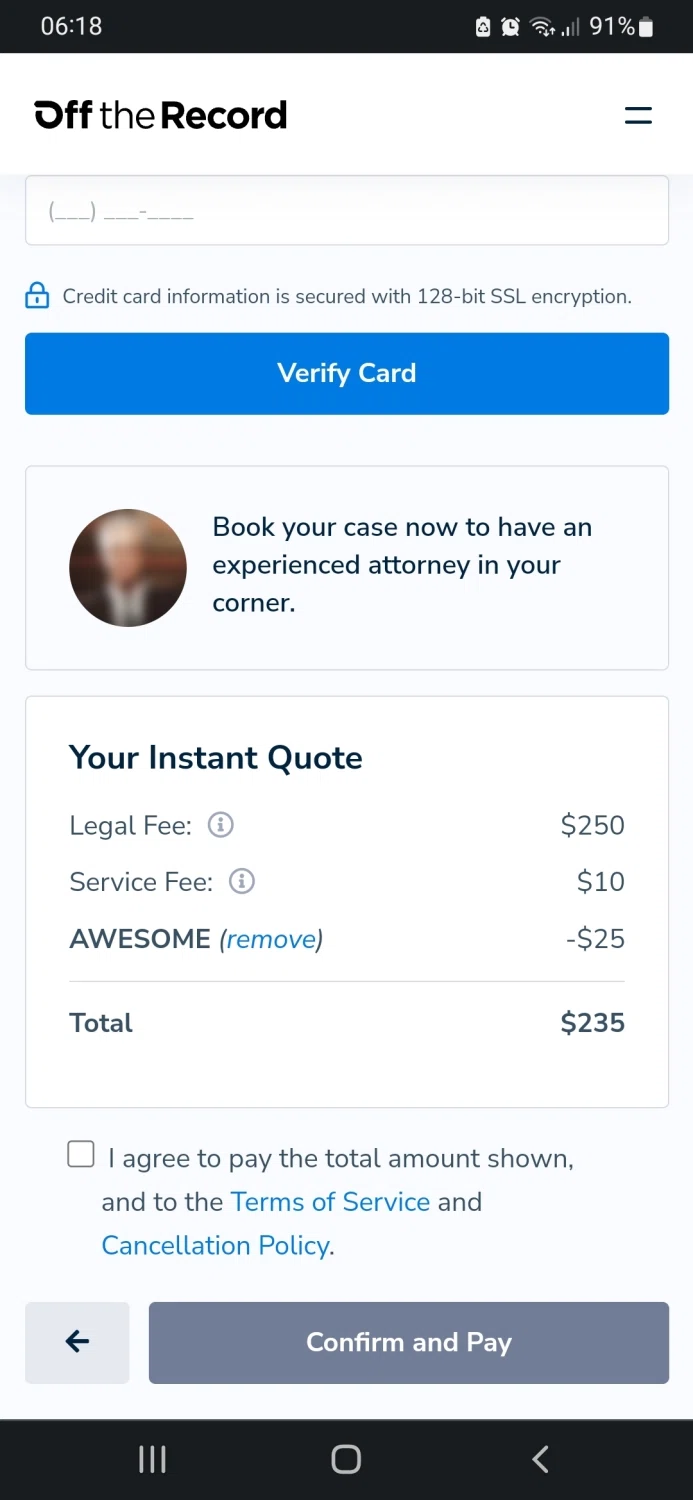
Task: Click the Verify Card button
Action: coord(346,373)
